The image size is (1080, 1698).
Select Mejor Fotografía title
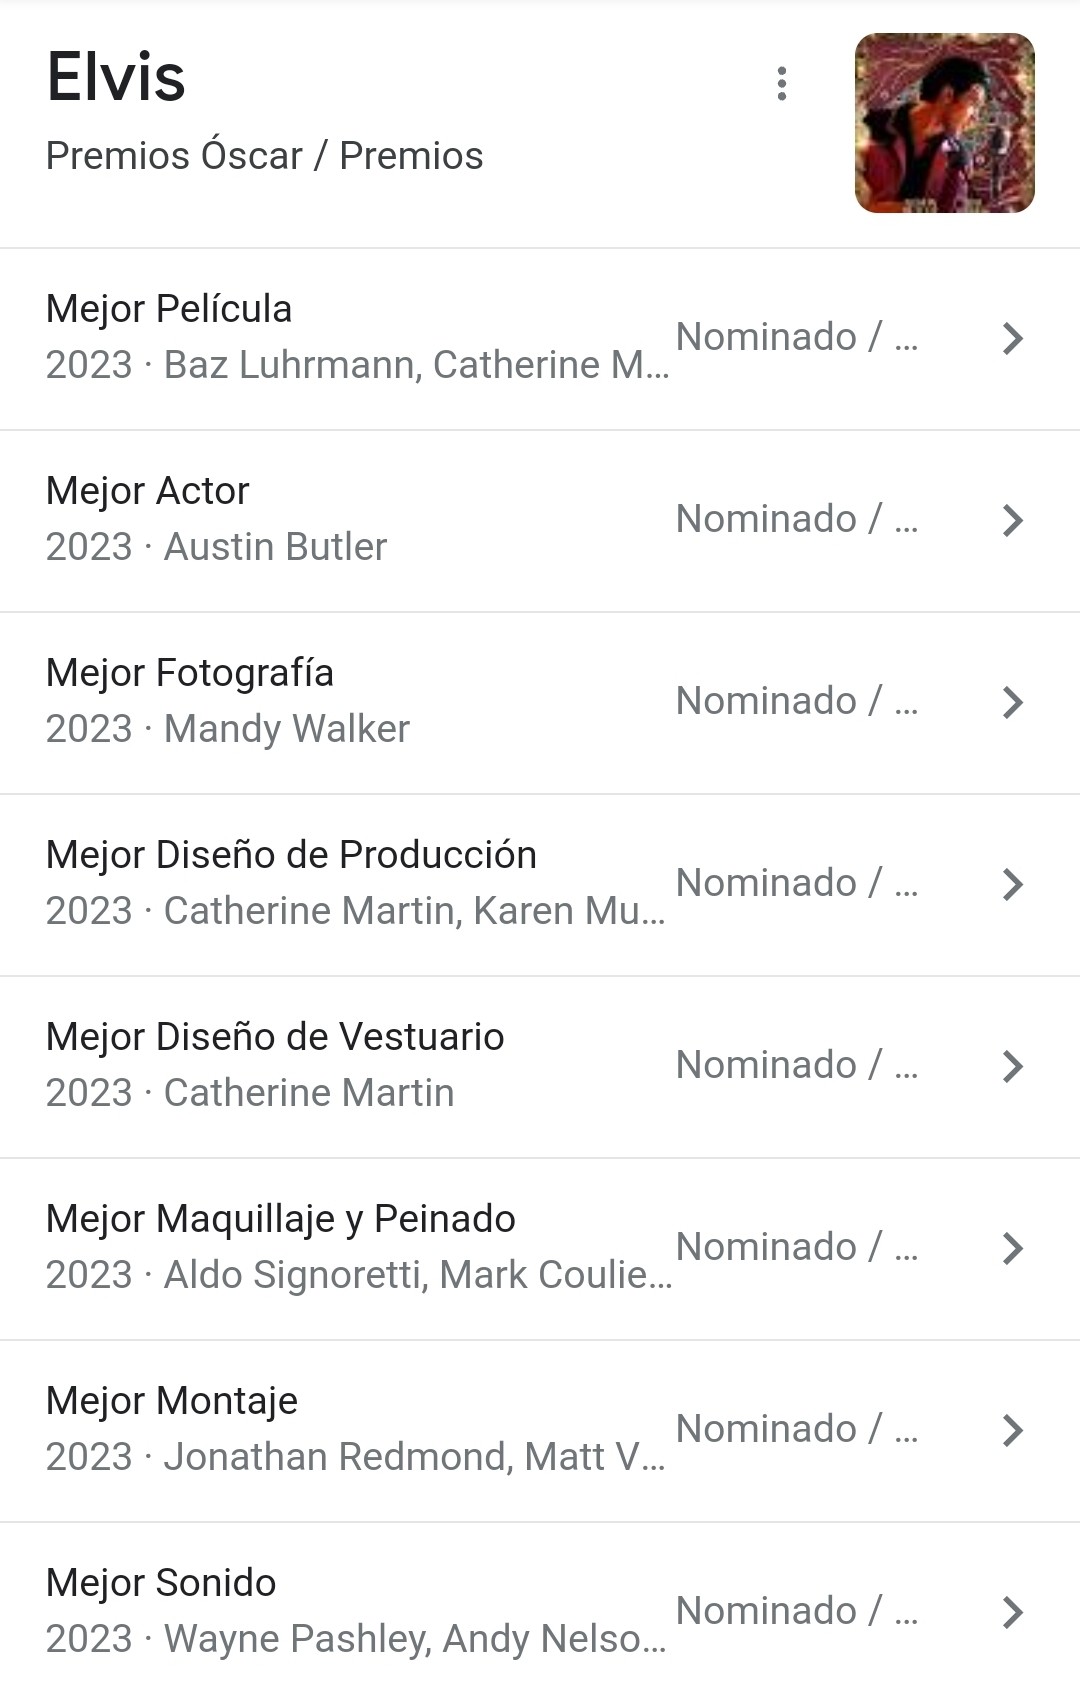coord(190,673)
